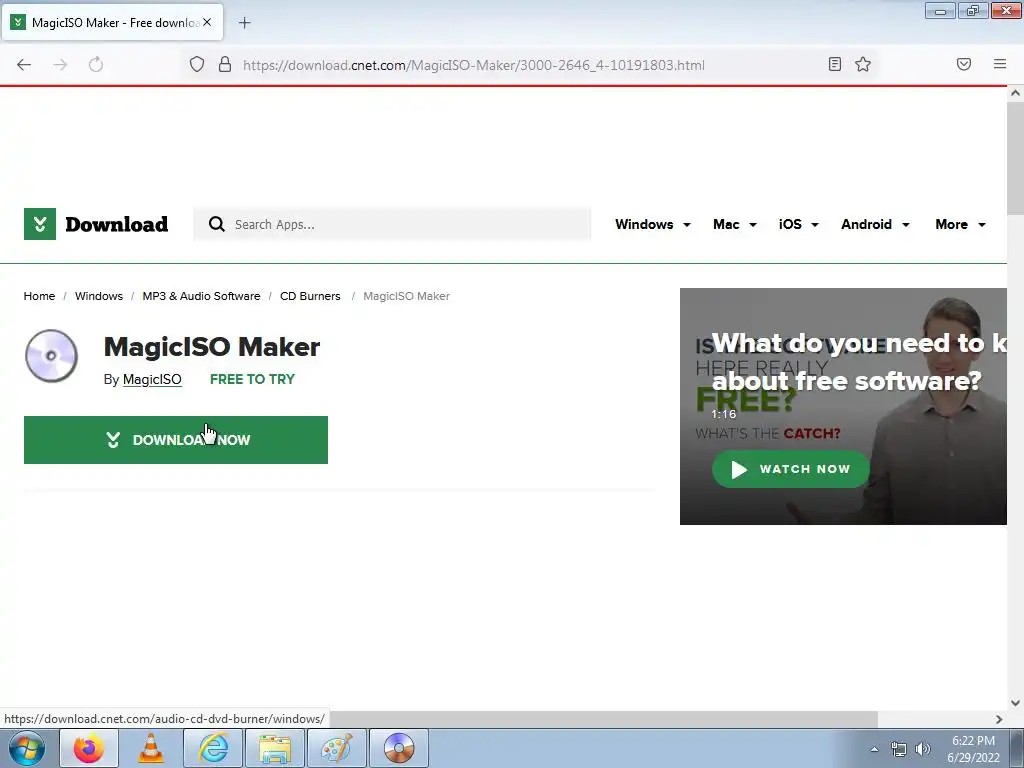The height and width of the screenshot is (768, 1024).
Task: Click the network tray icon
Action: 899,749
